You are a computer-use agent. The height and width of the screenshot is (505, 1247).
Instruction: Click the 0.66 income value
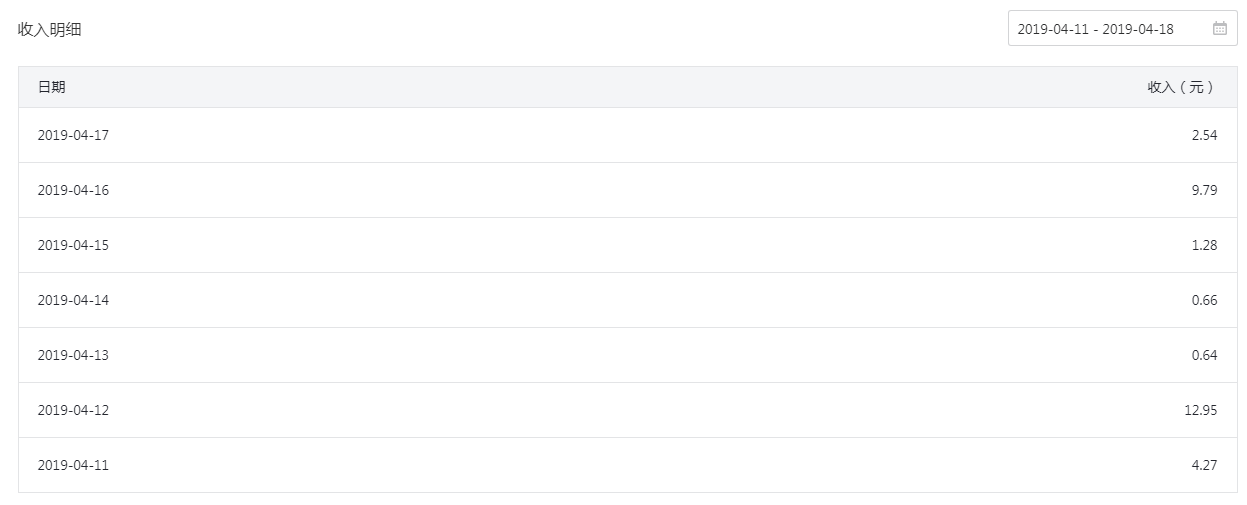click(1204, 300)
